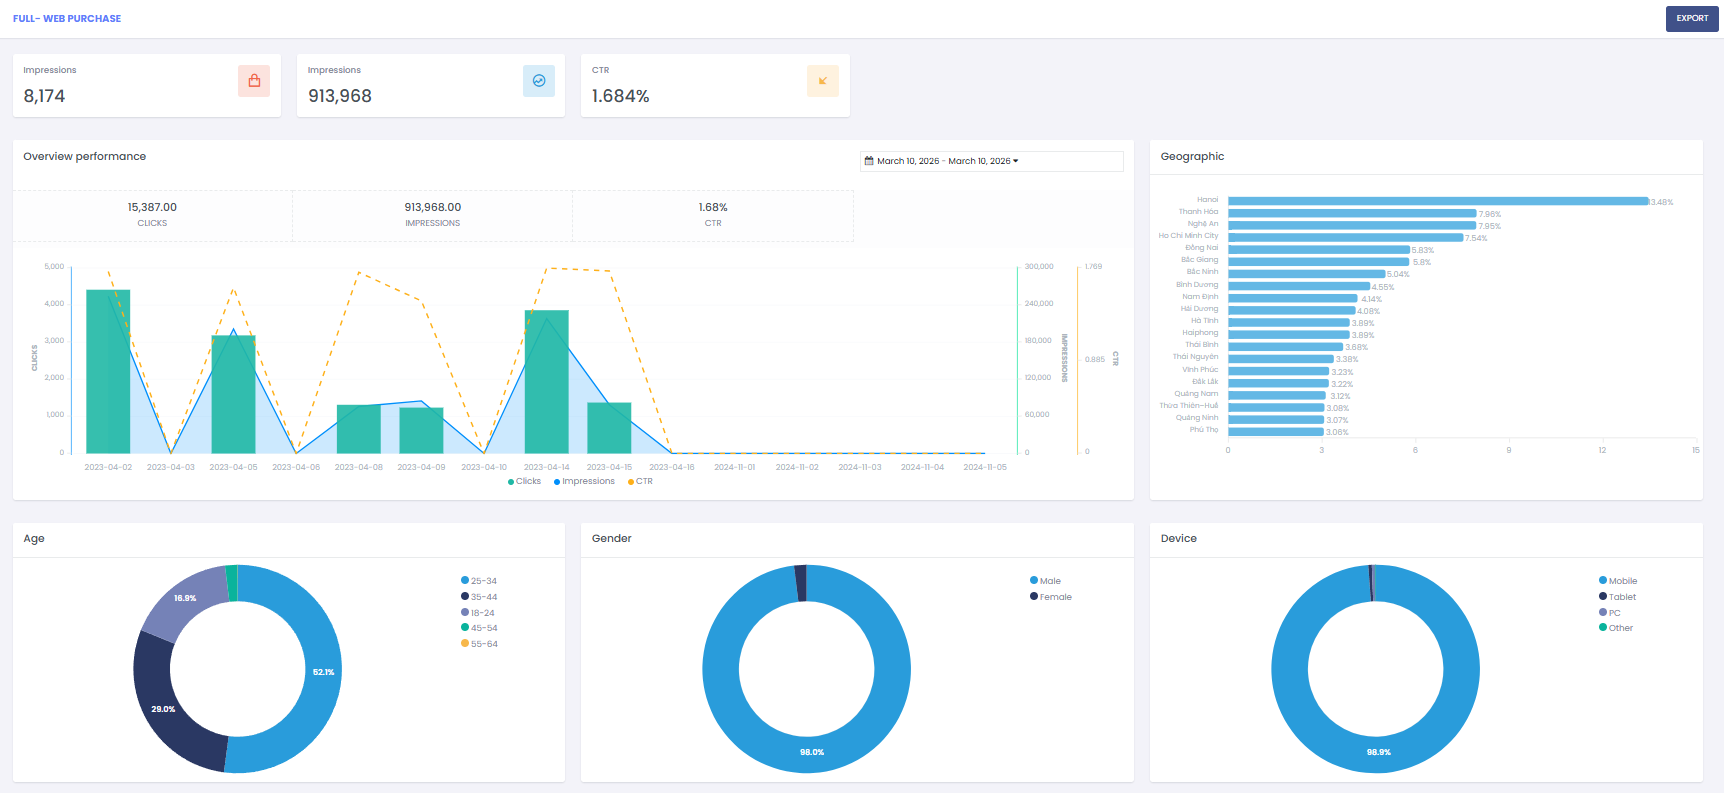Toggle the Mobile legend entry in Device chart

[x=1618, y=581]
